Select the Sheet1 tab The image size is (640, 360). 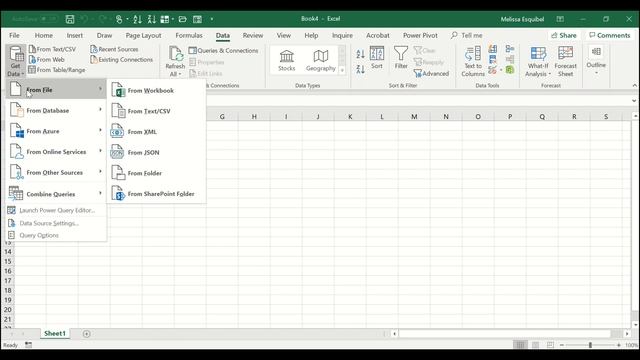[x=55, y=333]
